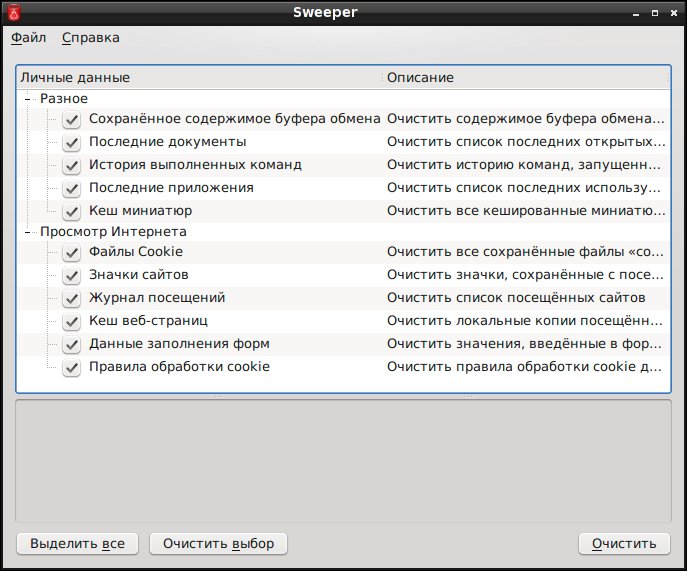
Task: Select row text История выполненных команд
Action: pos(195,165)
